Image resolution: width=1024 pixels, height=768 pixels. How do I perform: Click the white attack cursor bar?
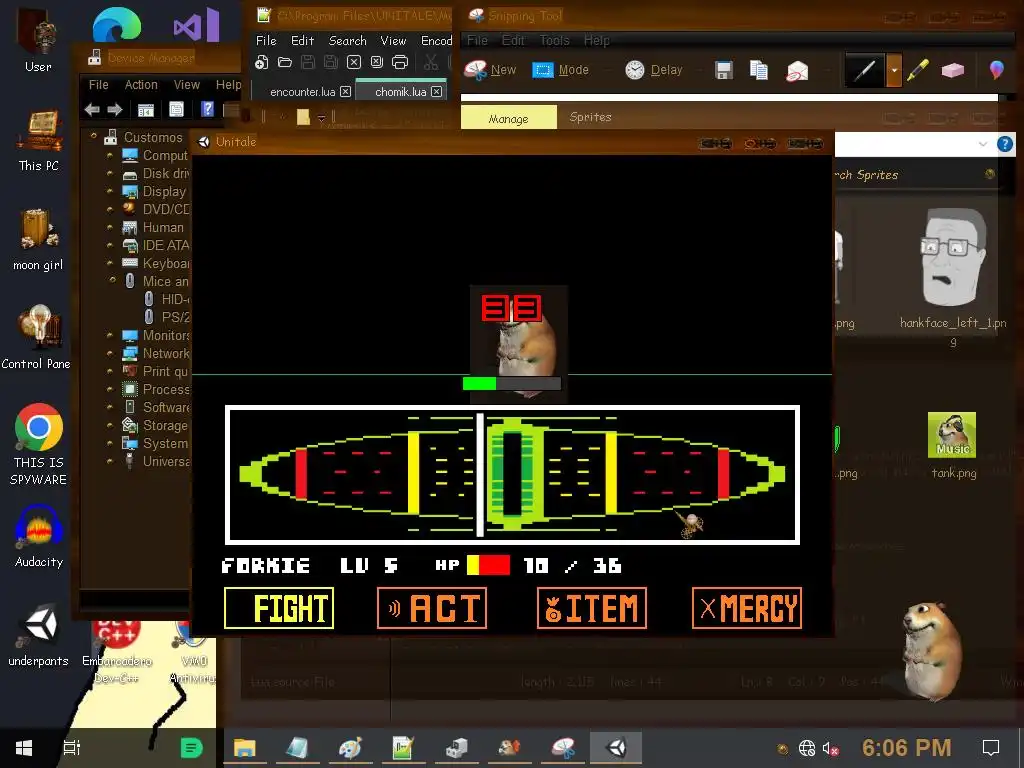[x=480, y=475]
